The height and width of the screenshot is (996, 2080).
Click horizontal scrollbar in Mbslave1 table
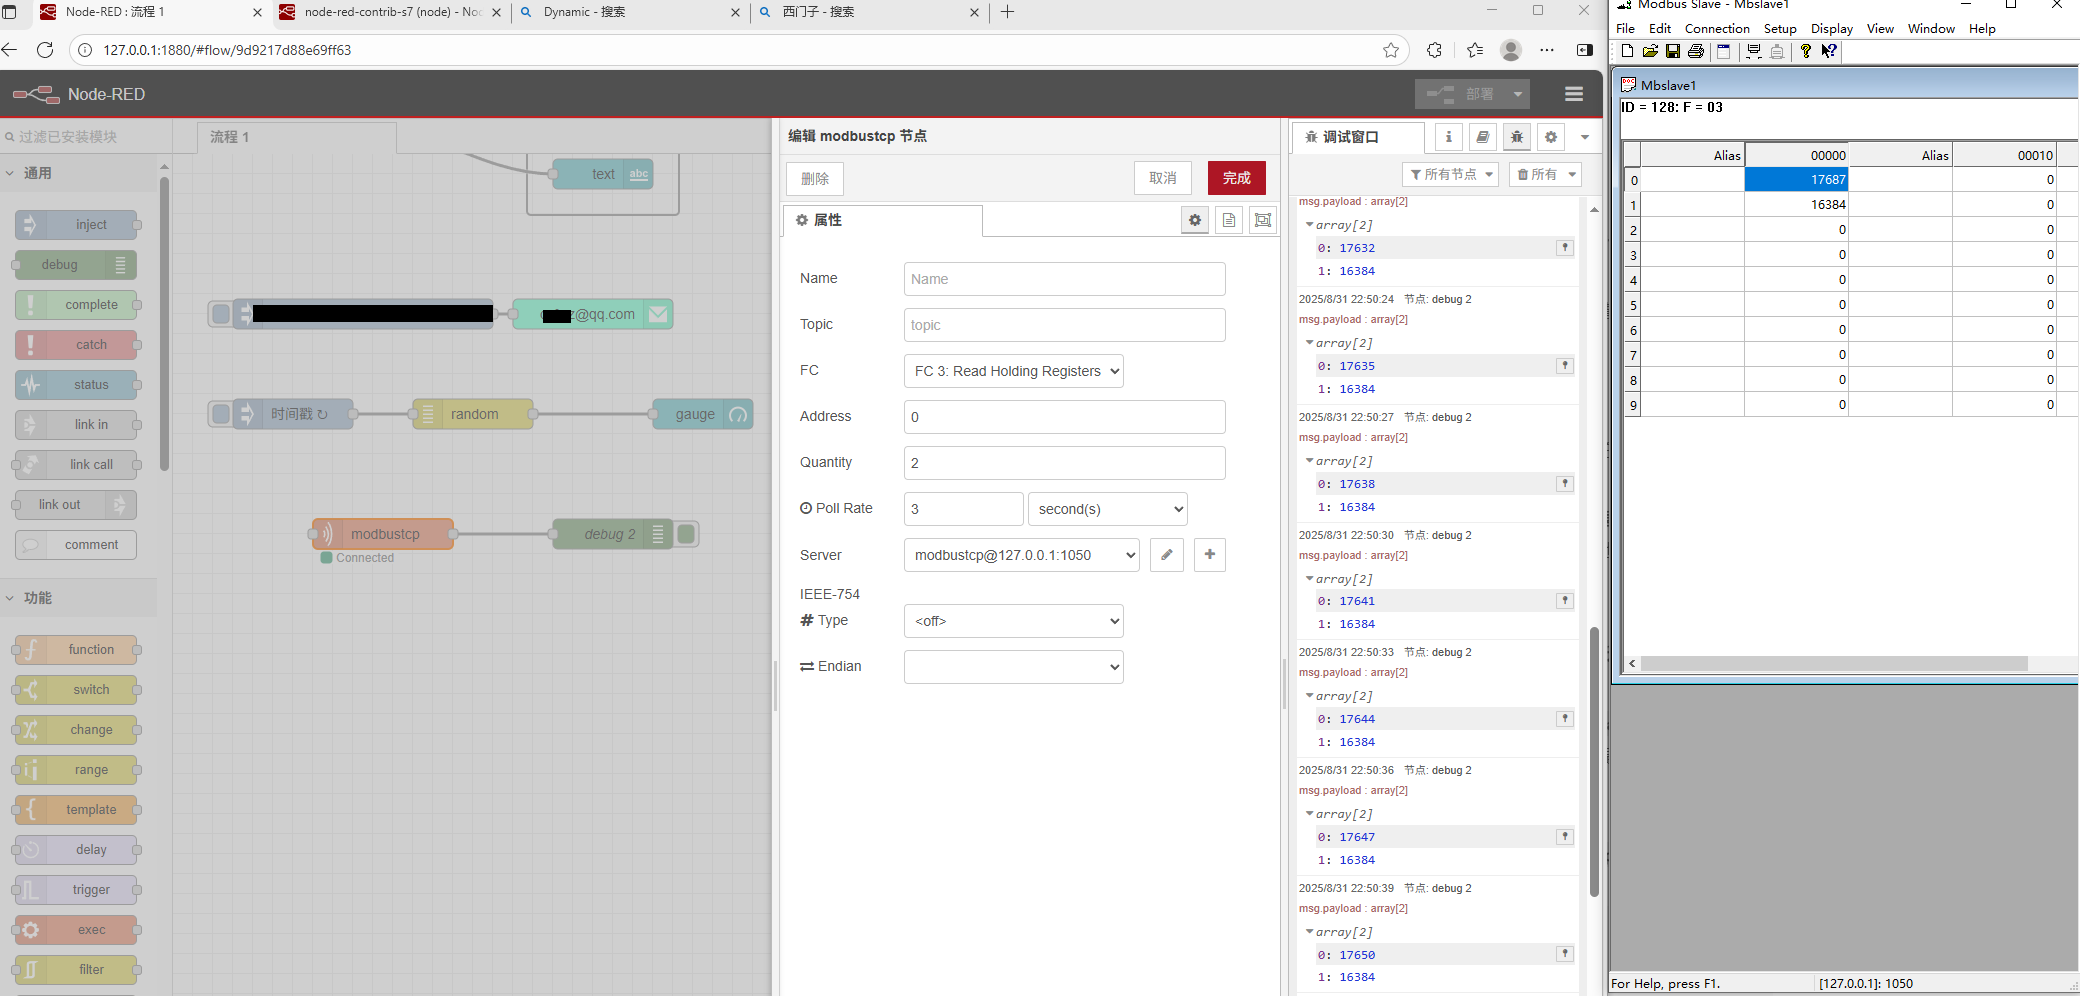[x=1835, y=664]
